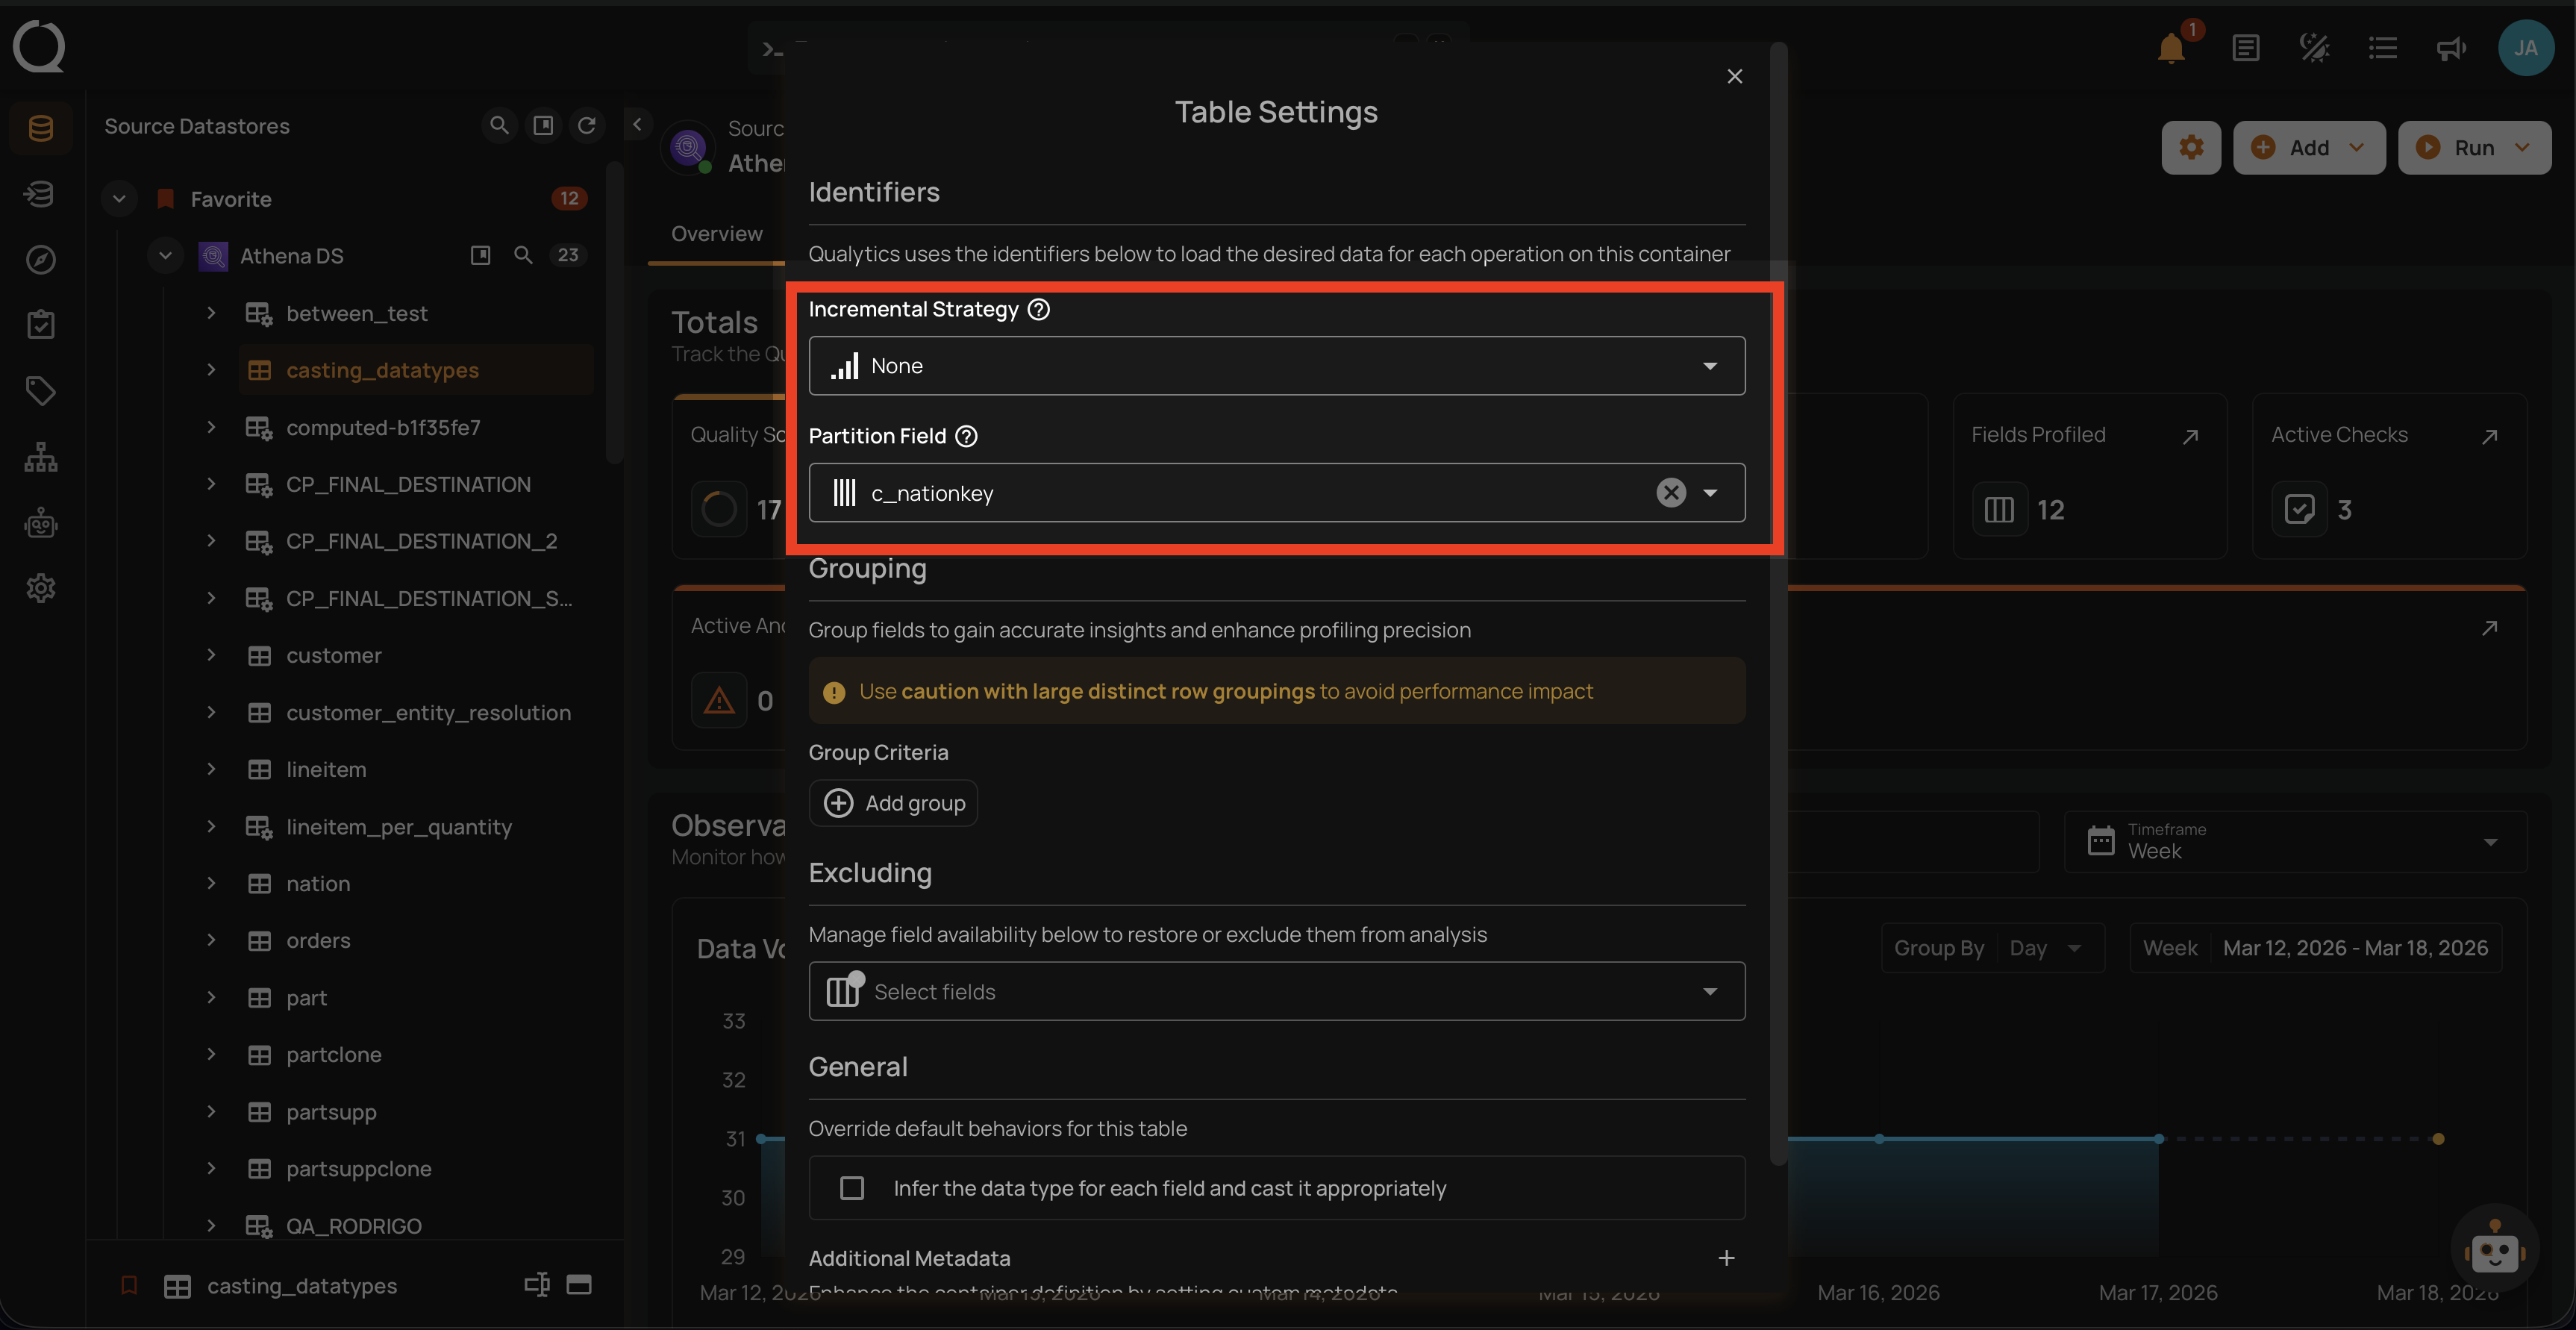Click the search icon in Source Datastores
2576x1330 pixels.
[498, 126]
